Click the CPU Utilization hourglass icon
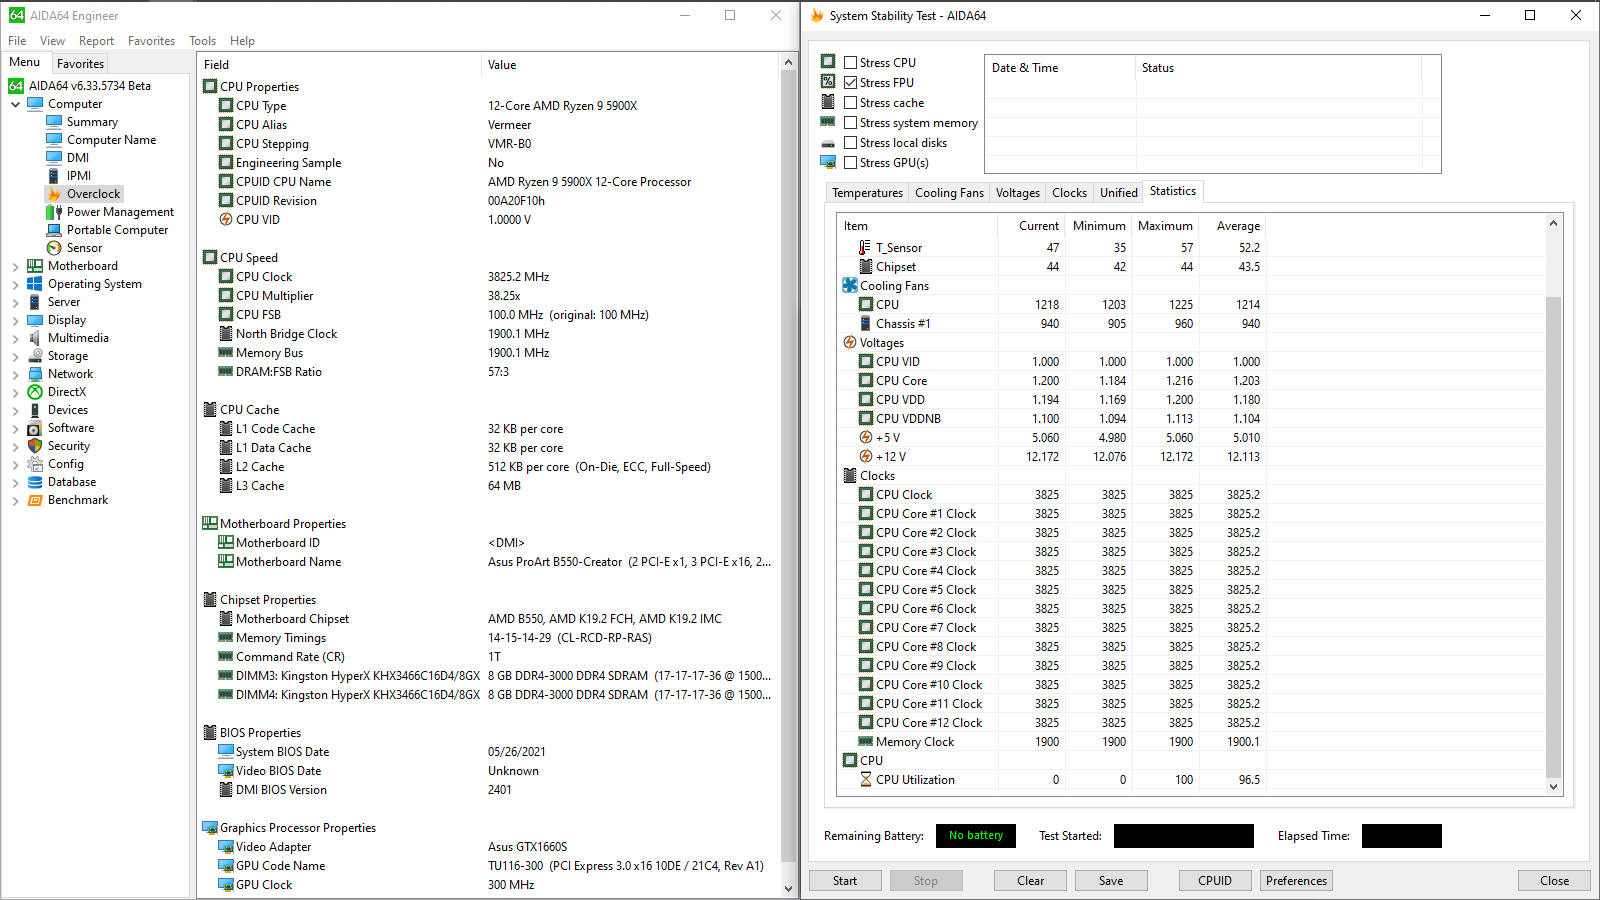This screenshot has width=1600, height=900. [x=866, y=780]
